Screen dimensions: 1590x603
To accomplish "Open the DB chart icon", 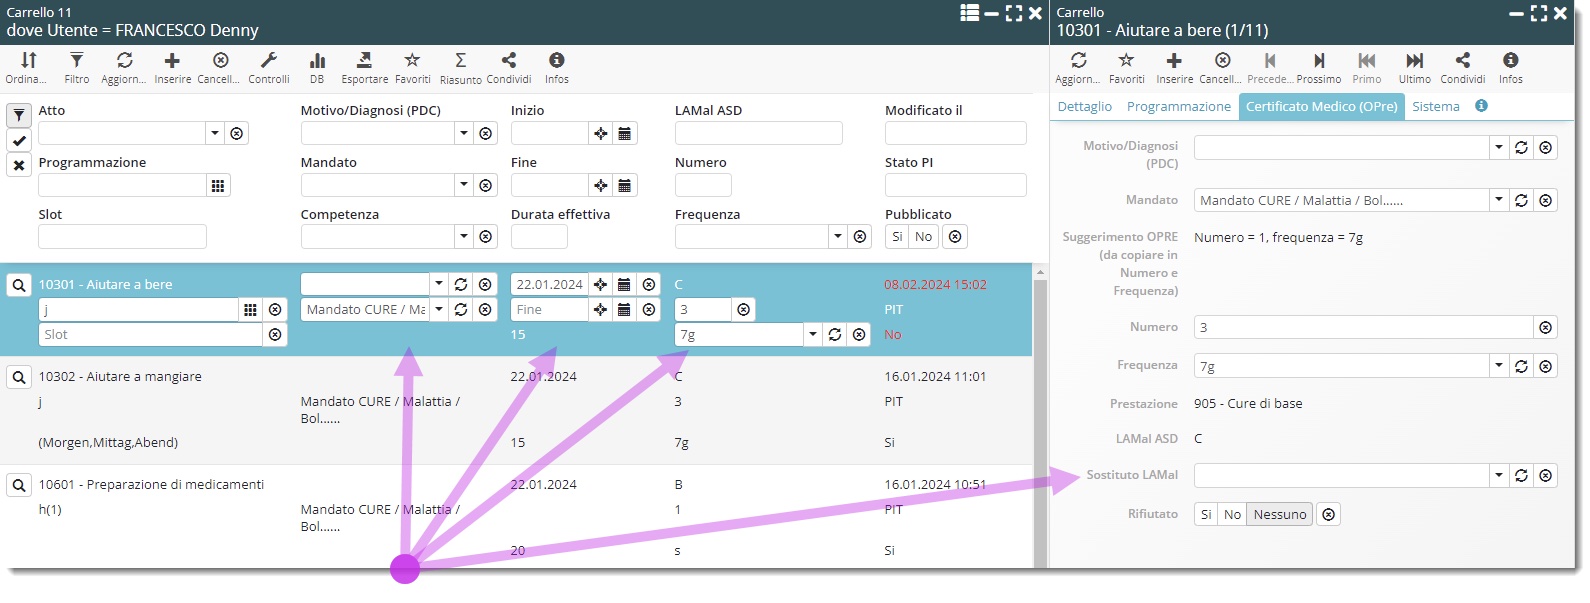I will [317, 62].
